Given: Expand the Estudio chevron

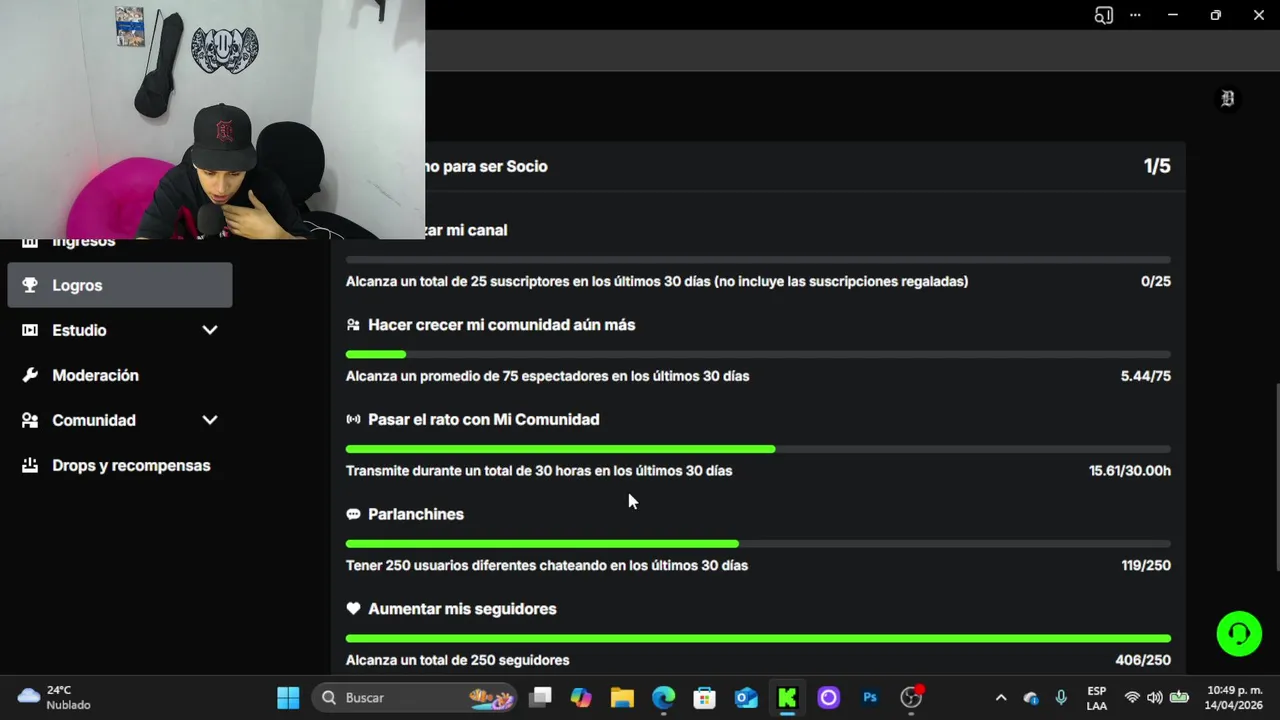Looking at the screenshot, I should [210, 330].
